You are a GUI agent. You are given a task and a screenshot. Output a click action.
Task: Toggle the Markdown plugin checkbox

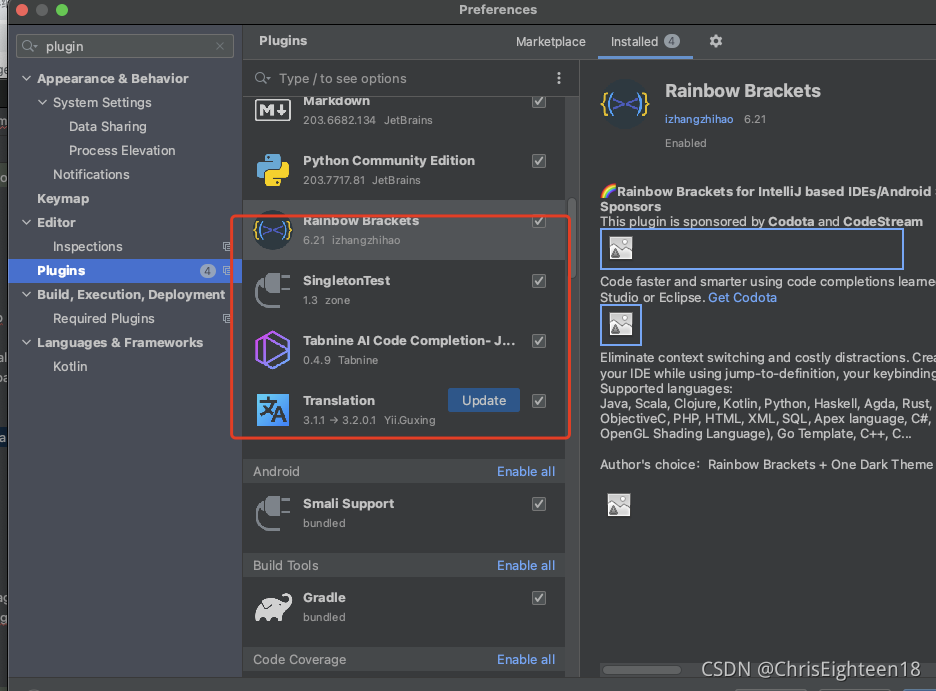(539, 101)
